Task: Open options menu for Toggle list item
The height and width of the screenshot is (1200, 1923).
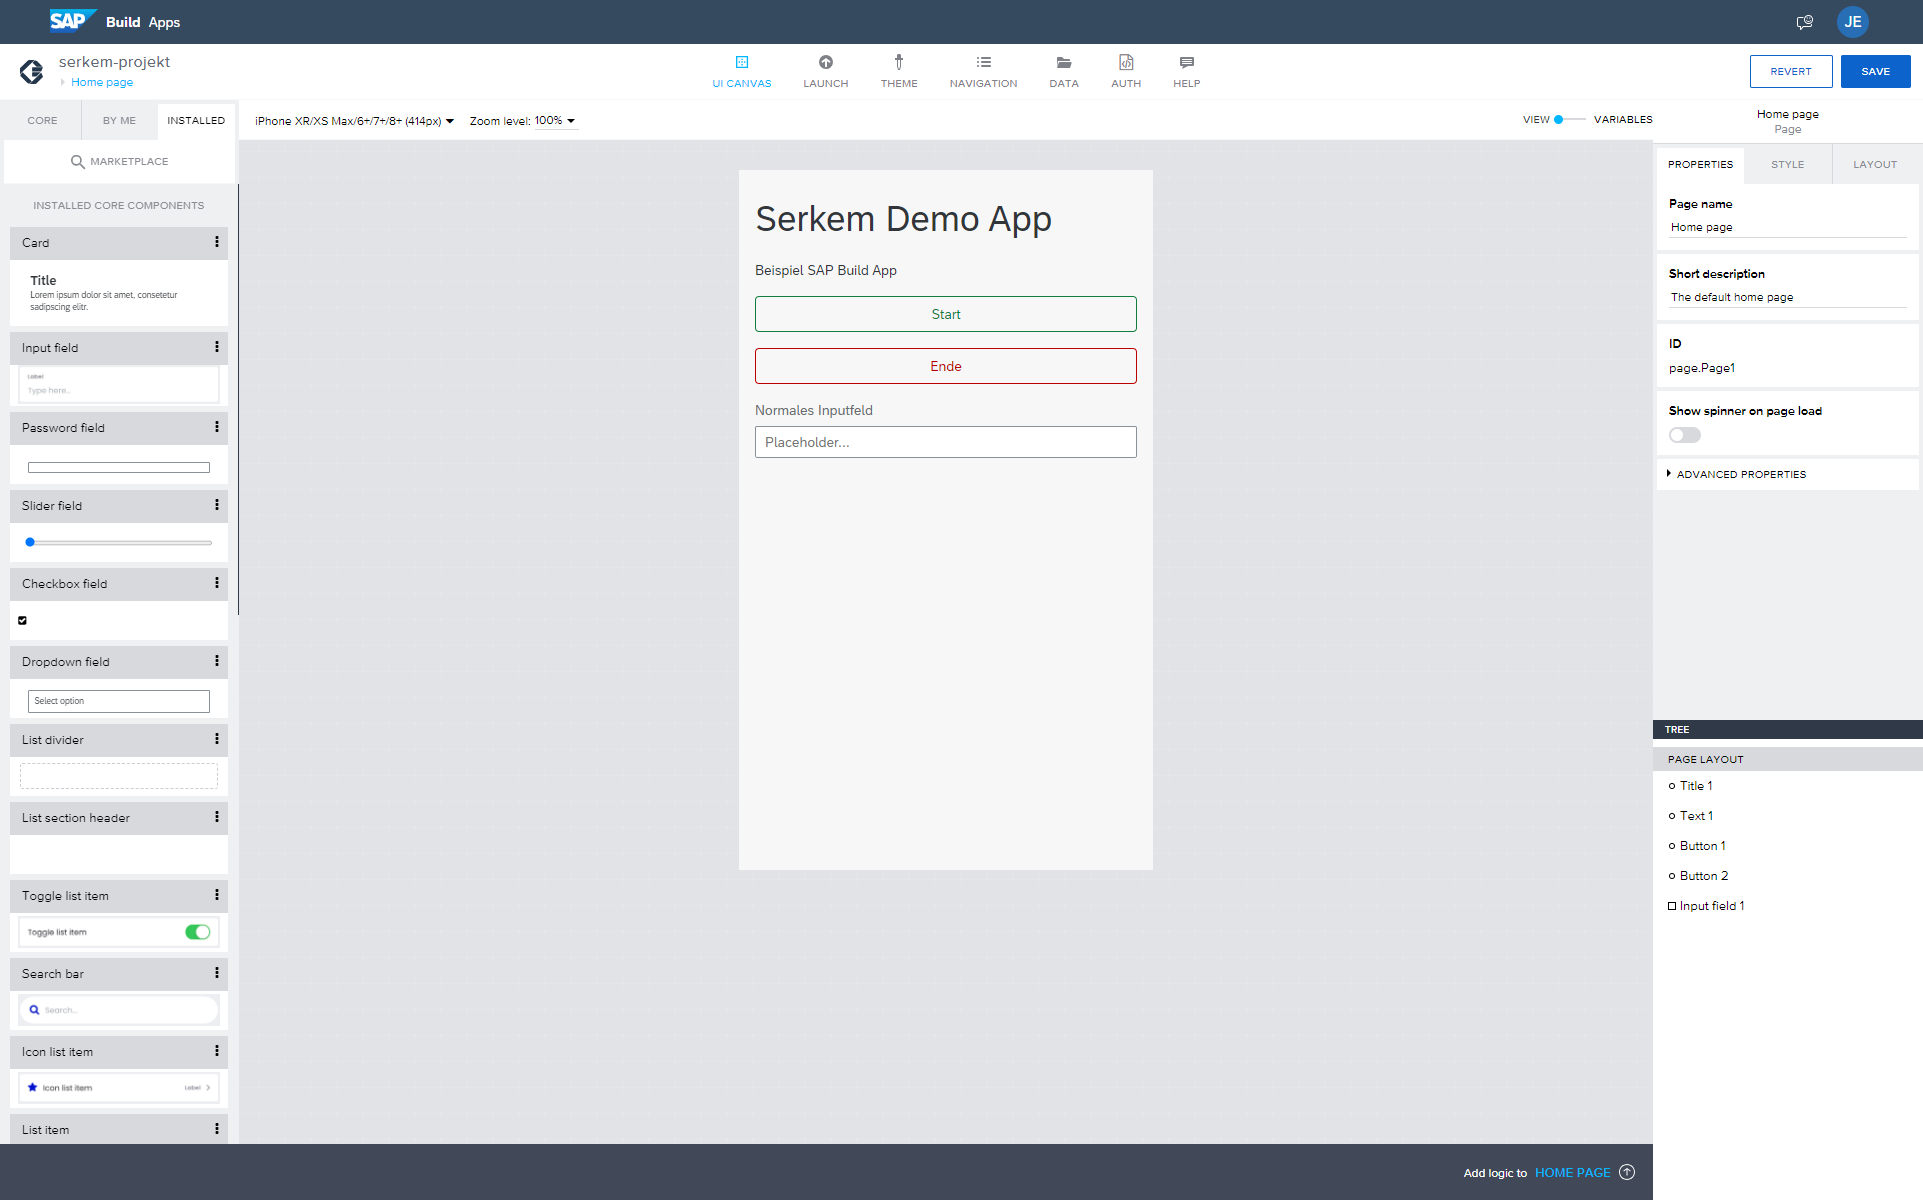Action: point(216,895)
